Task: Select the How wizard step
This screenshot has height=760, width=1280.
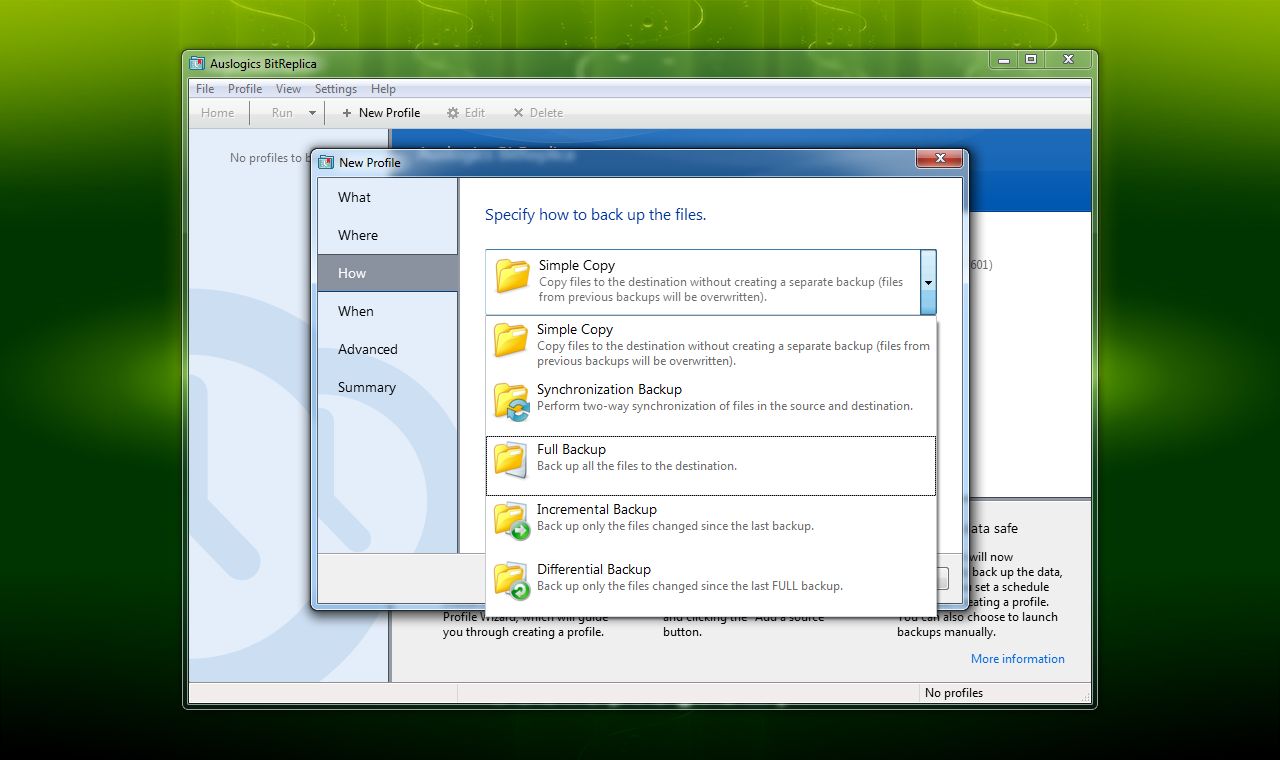Action: click(388, 273)
